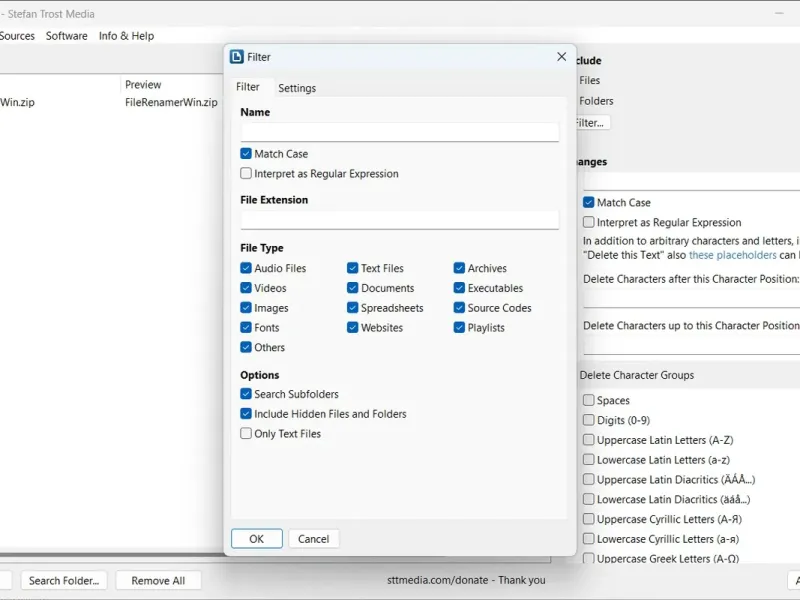The width and height of the screenshot is (800, 600).
Task: Disable Search Subfolders option
Action: pos(246,394)
